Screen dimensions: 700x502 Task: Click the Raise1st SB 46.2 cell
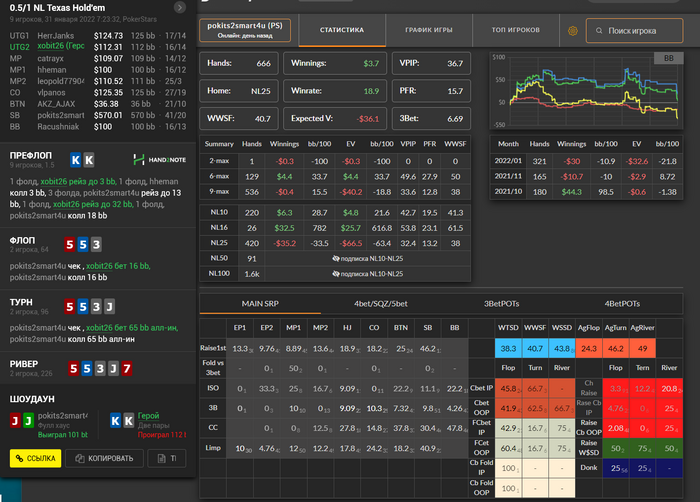[x=428, y=348]
